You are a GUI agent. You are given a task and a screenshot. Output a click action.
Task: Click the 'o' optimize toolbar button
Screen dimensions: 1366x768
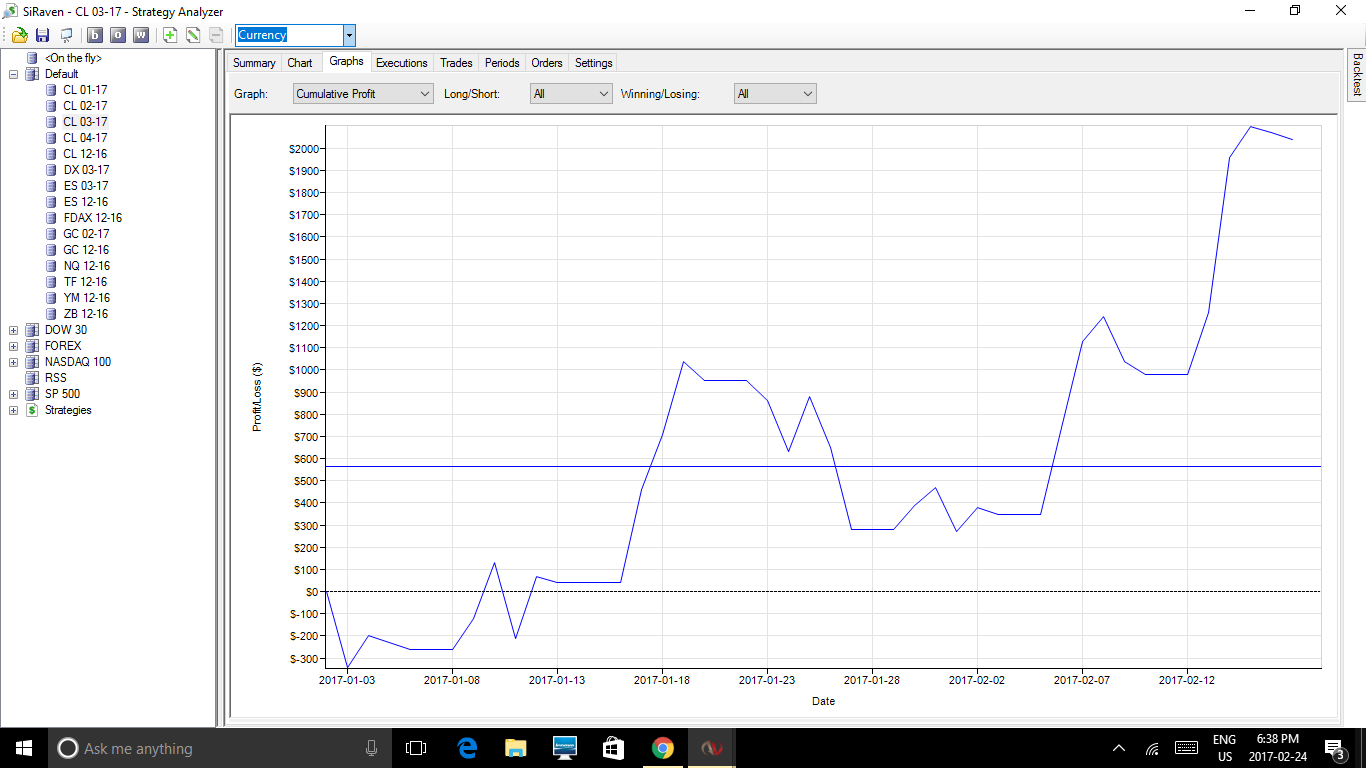point(118,35)
